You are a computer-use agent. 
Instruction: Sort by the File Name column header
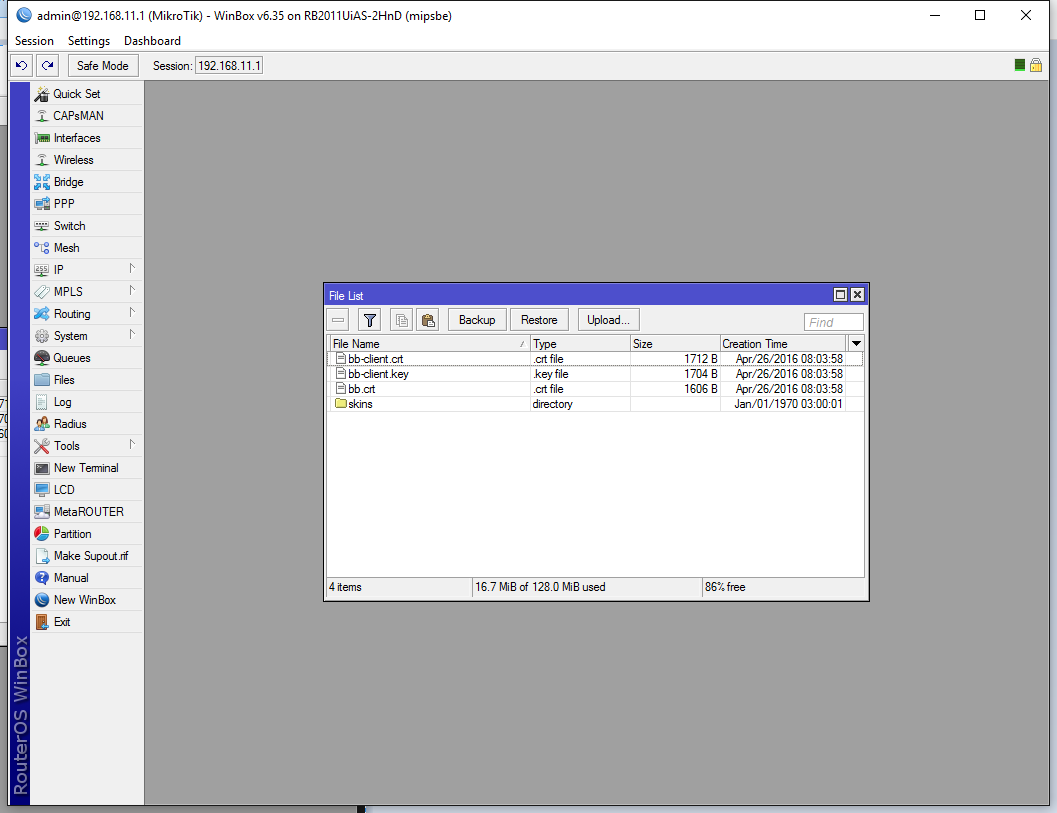tap(429, 343)
